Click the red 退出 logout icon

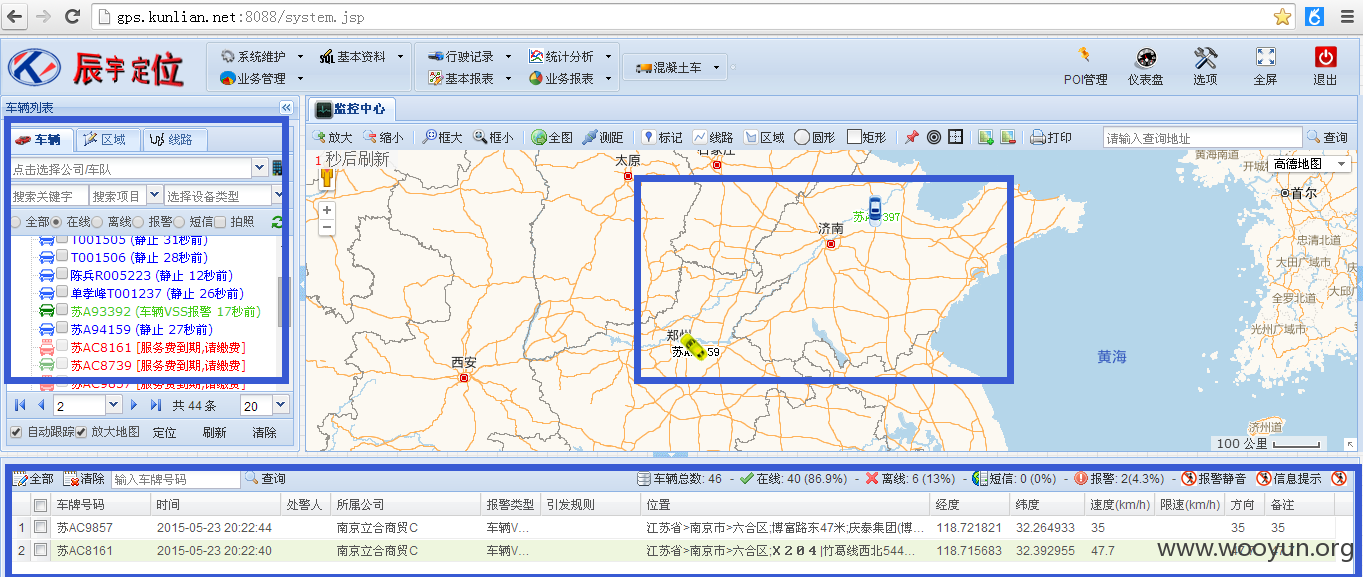coord(1325,57)
